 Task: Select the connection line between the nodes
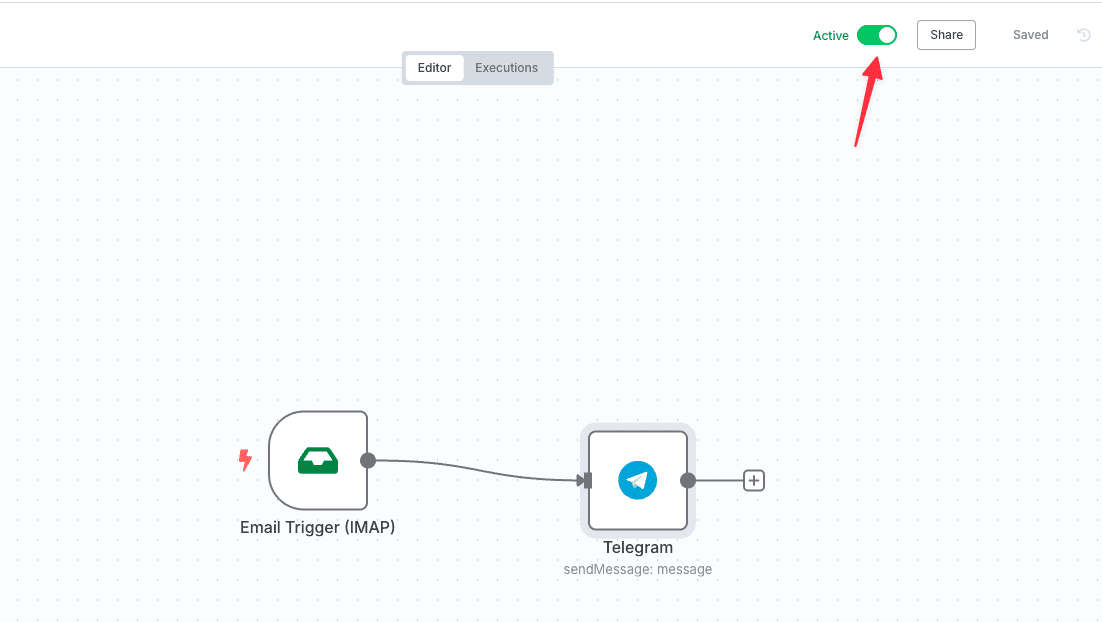(470, 467)
